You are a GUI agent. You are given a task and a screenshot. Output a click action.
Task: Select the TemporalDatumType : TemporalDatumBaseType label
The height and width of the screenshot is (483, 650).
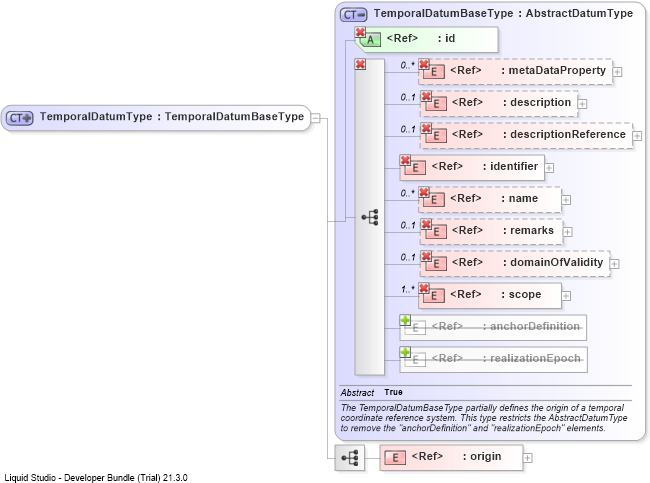pos(172,117)
